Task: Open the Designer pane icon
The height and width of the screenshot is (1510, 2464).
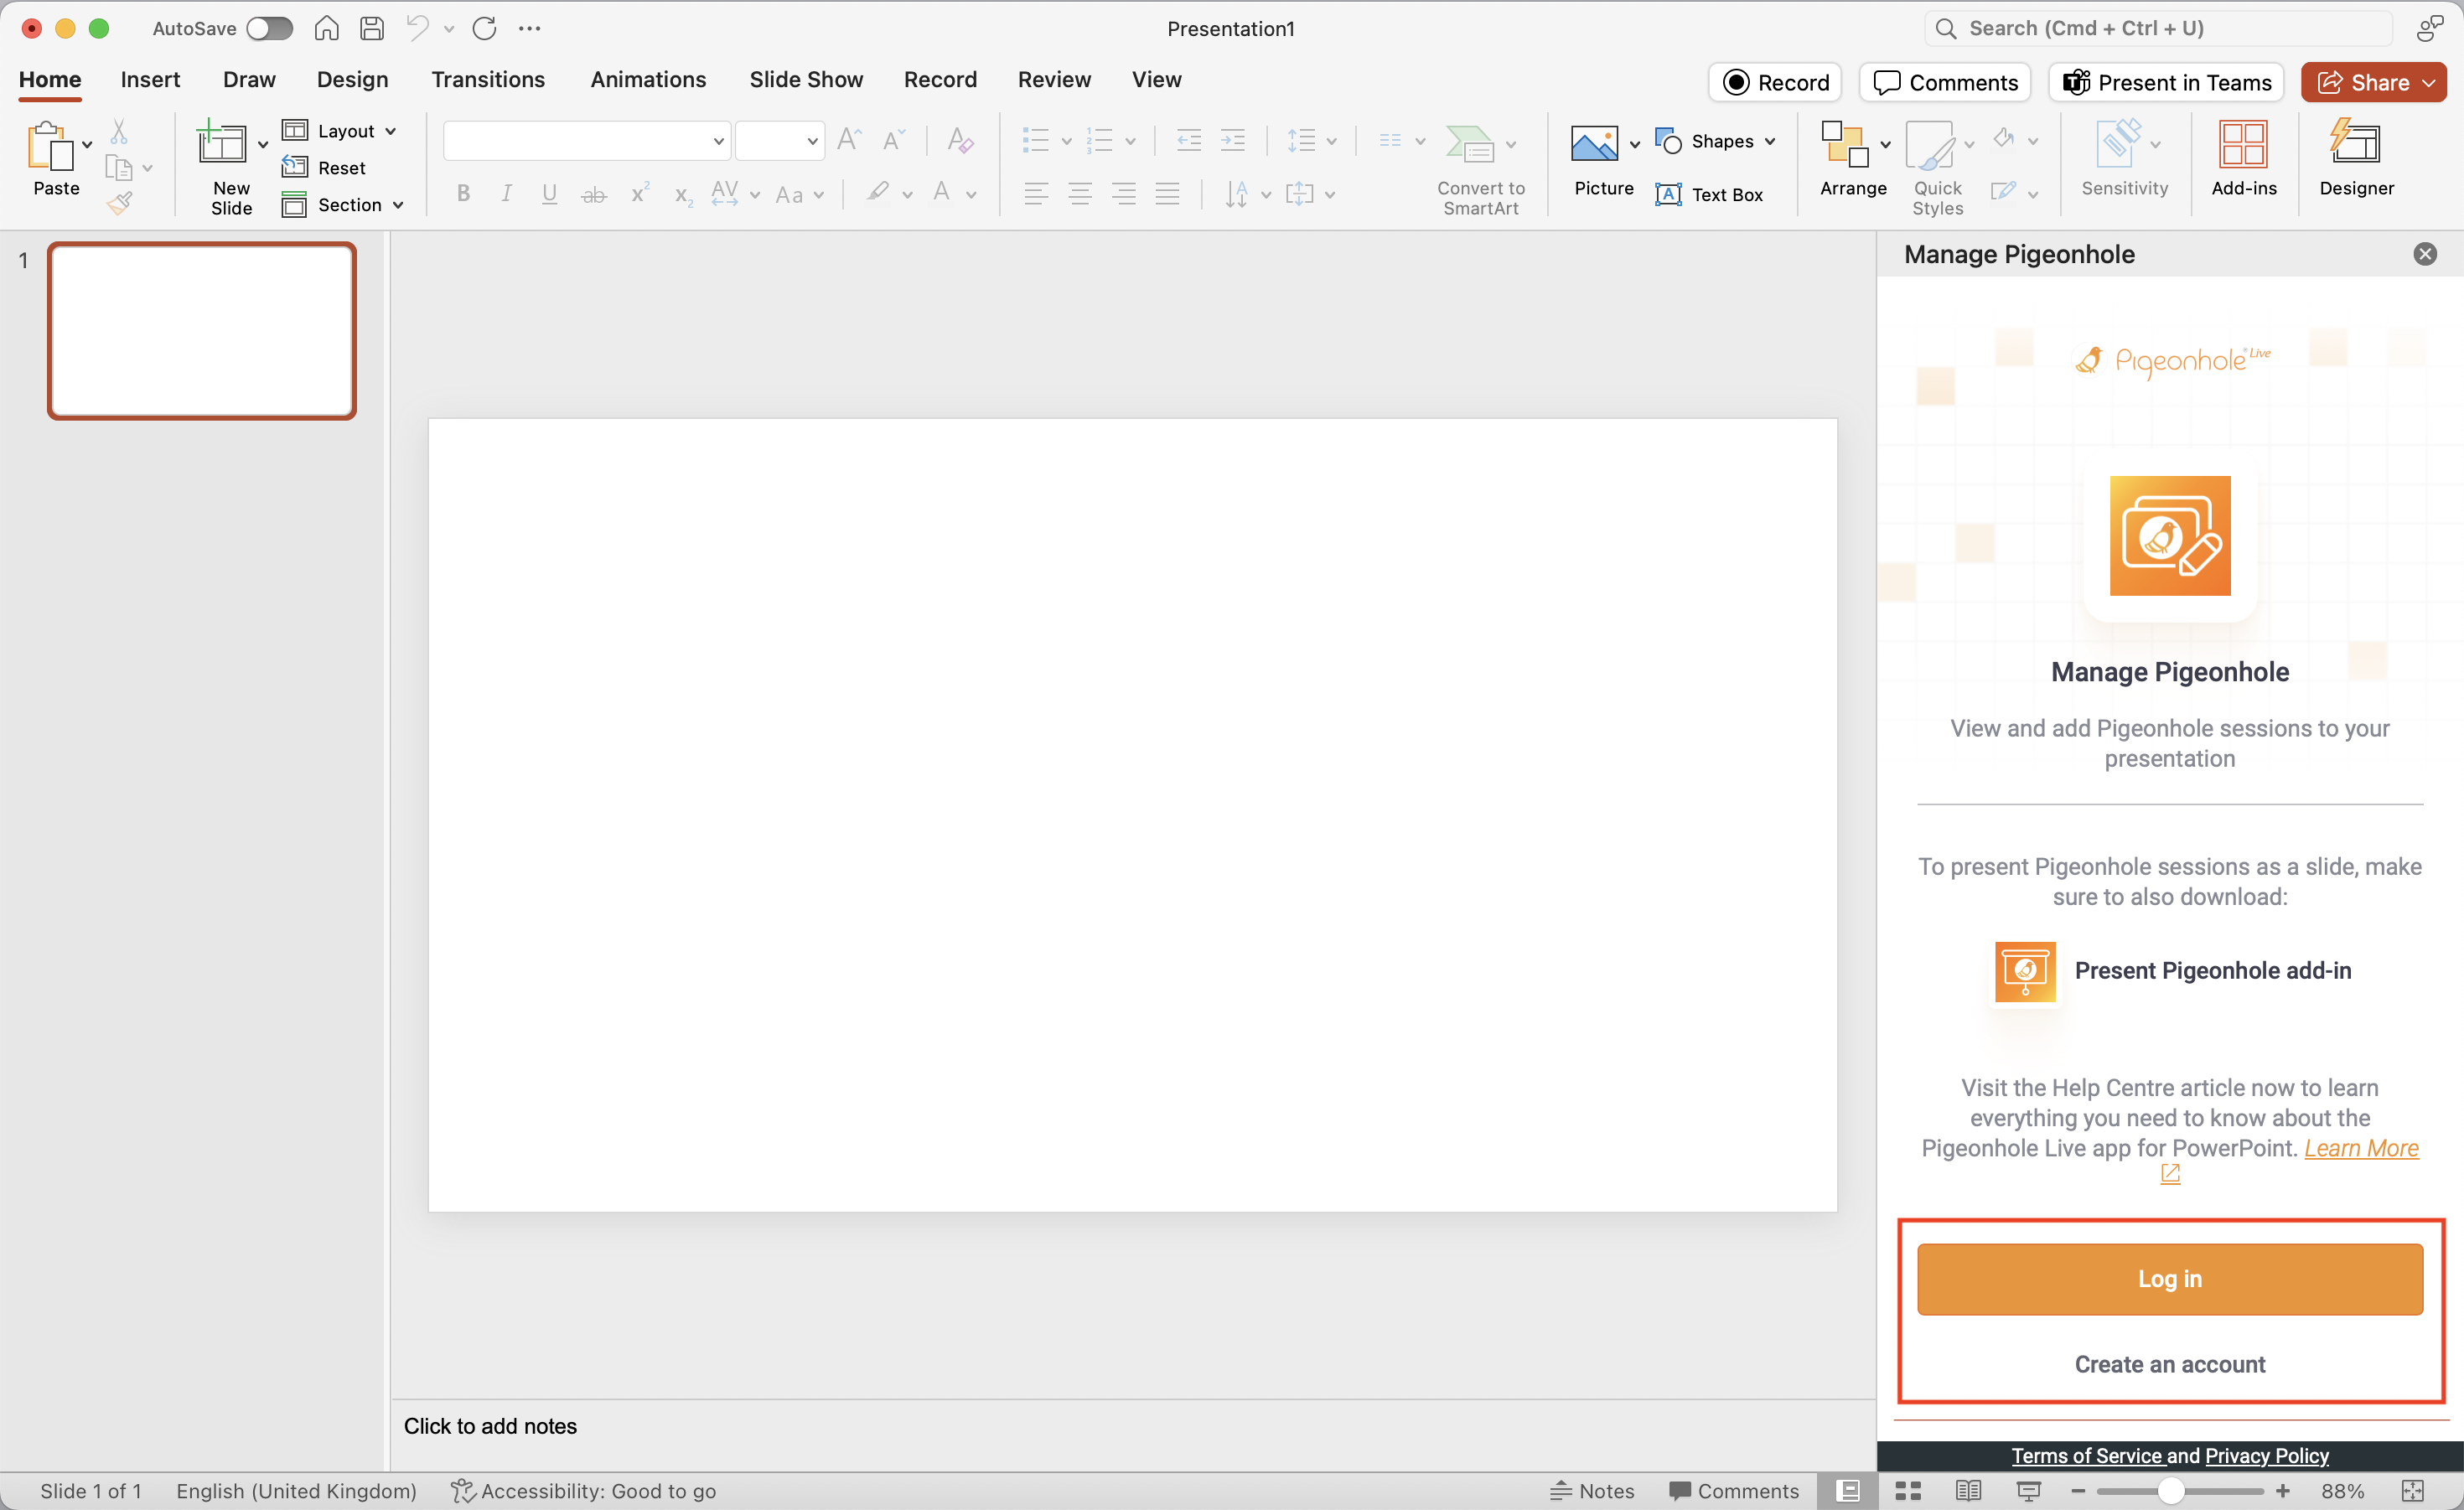Action: (2356, 142)
